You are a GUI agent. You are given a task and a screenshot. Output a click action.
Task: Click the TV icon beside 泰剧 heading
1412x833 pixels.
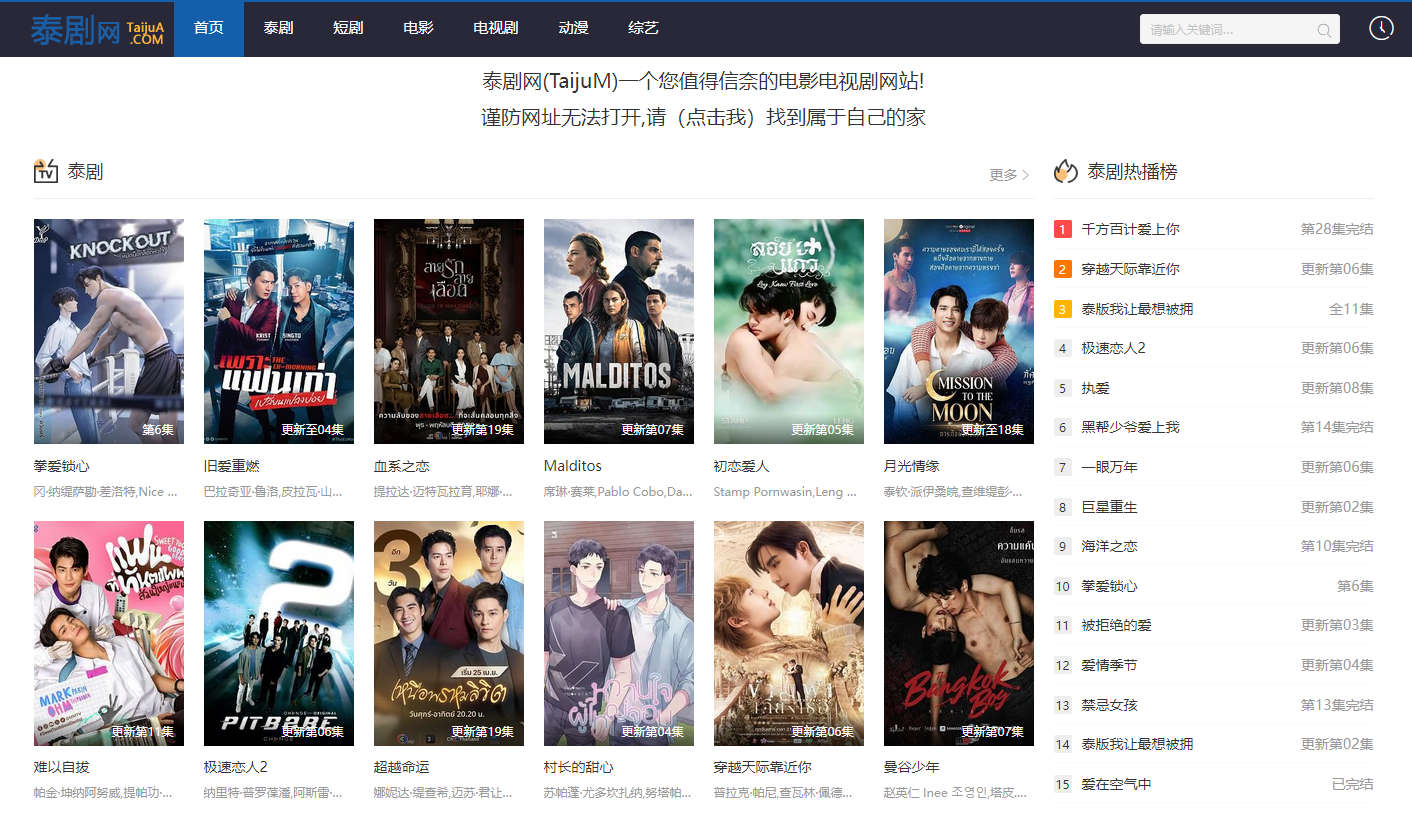pyautogui.click(x=46, y=171)
